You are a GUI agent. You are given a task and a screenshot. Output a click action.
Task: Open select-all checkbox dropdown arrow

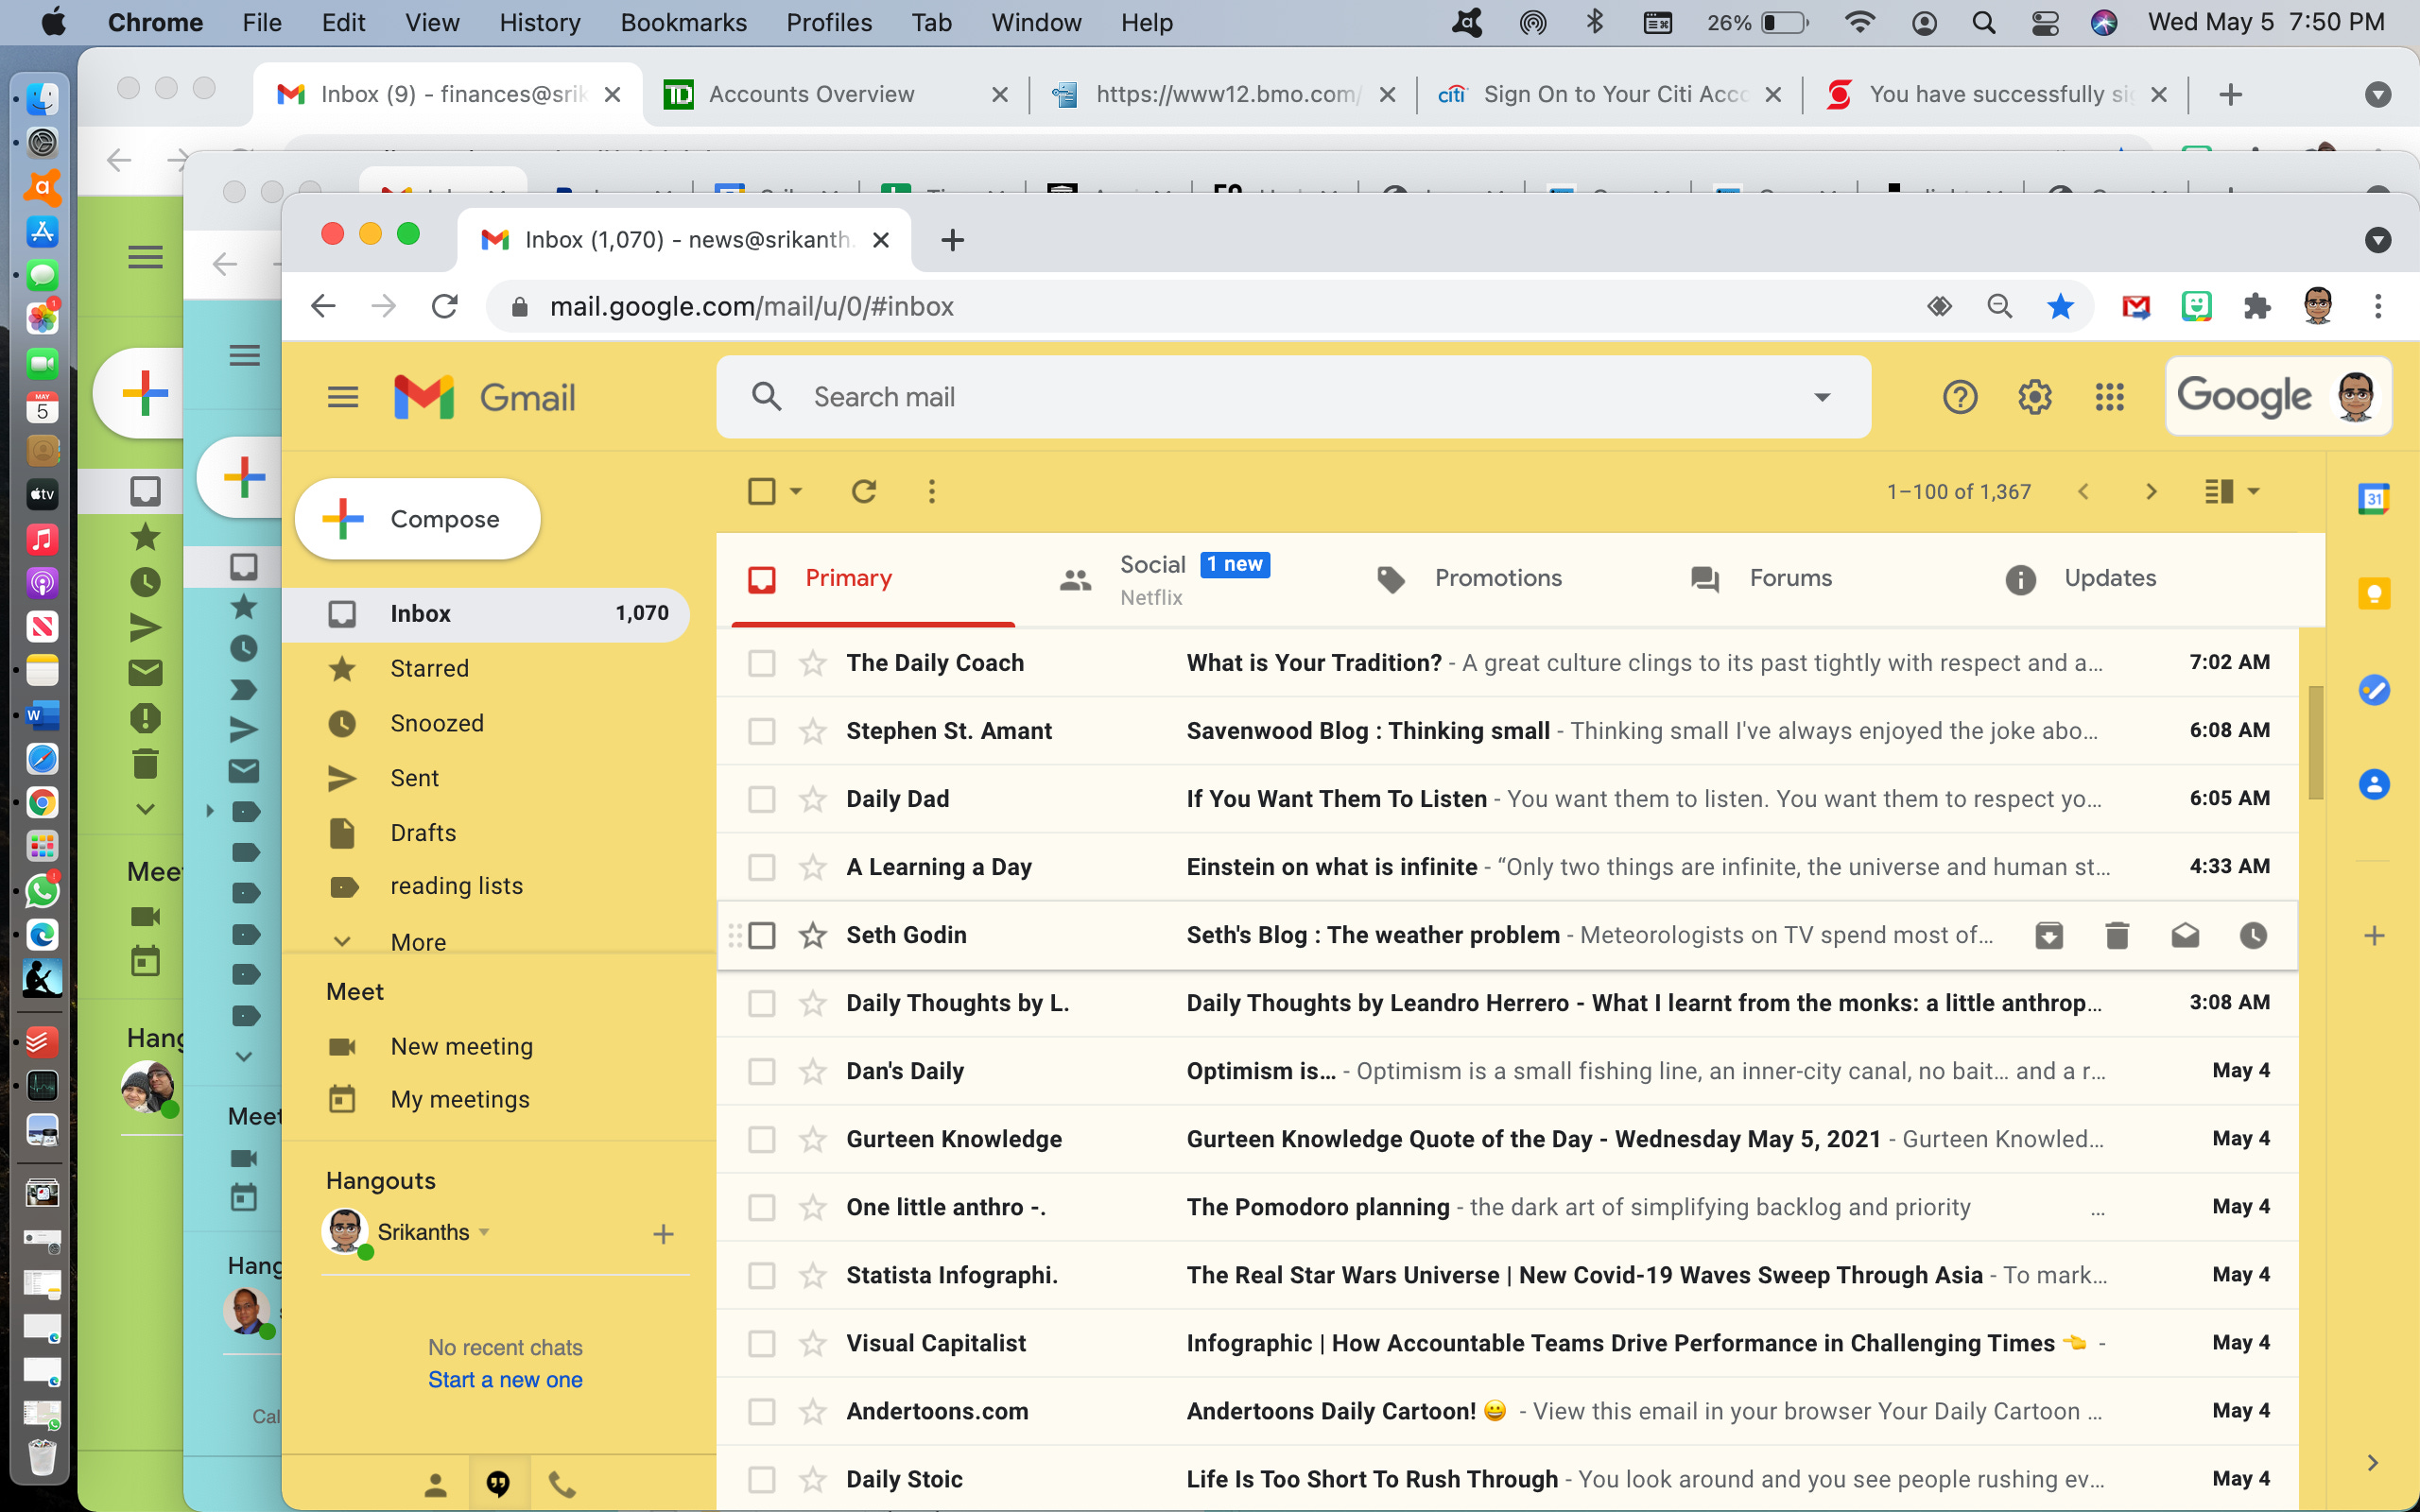point(796,491)
